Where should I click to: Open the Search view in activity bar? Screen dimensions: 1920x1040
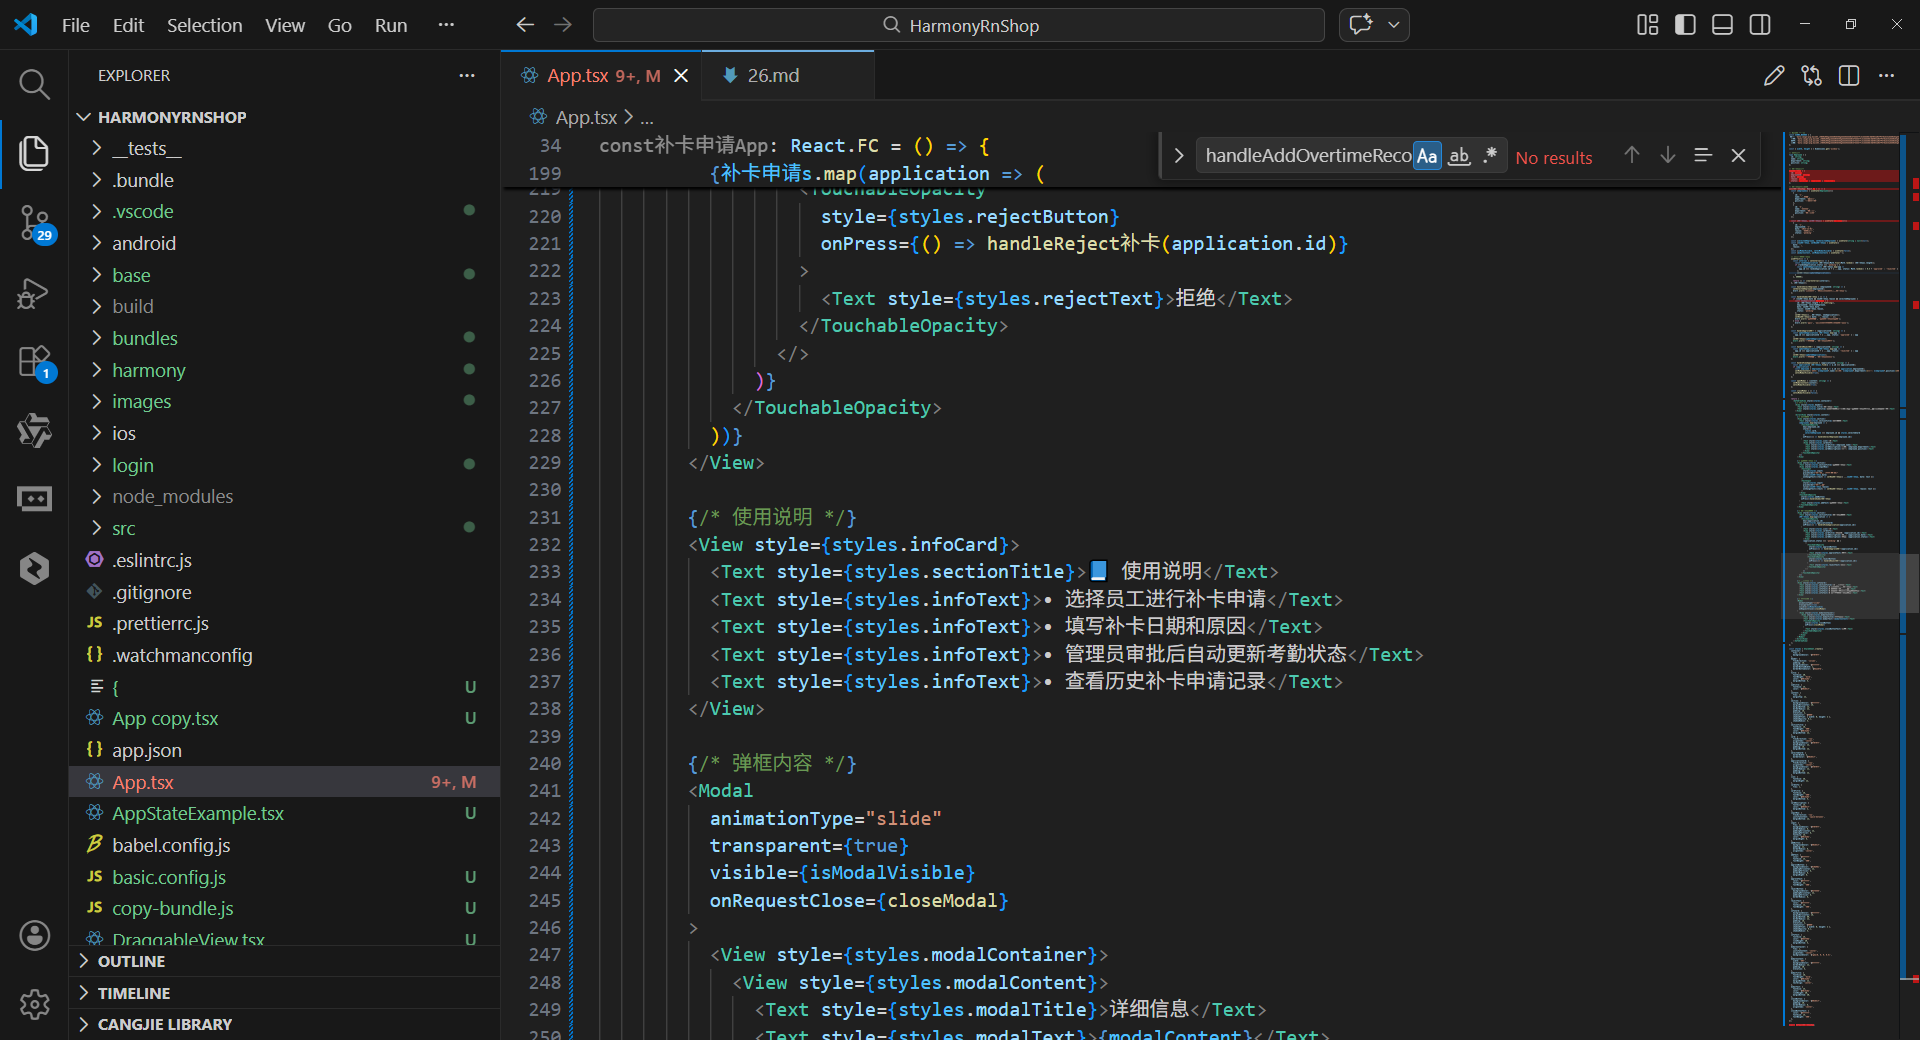tap(34, 84)
